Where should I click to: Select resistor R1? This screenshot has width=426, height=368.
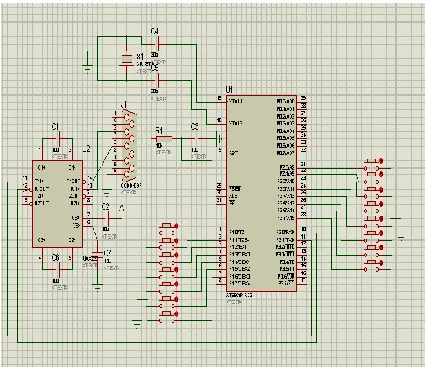163,138
